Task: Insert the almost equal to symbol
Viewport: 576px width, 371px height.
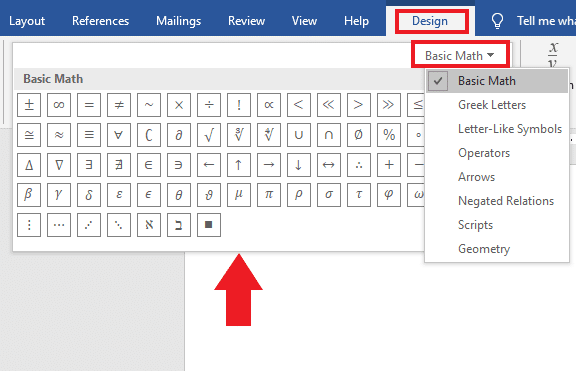Action: click(59, 135)
